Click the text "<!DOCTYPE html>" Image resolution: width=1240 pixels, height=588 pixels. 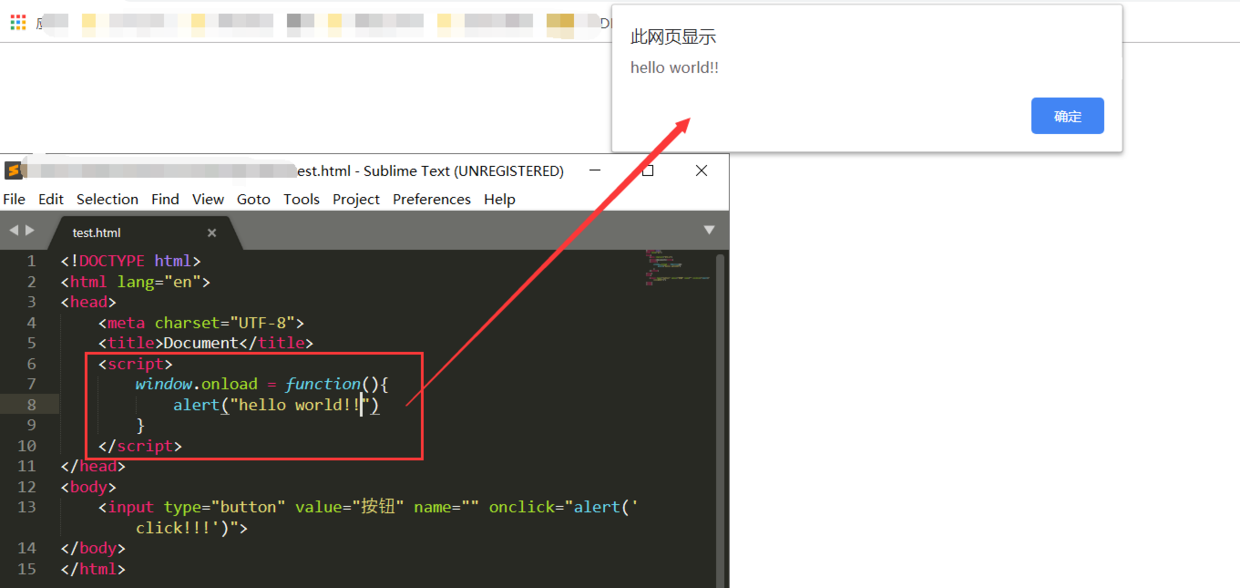[x=130, y=261]
